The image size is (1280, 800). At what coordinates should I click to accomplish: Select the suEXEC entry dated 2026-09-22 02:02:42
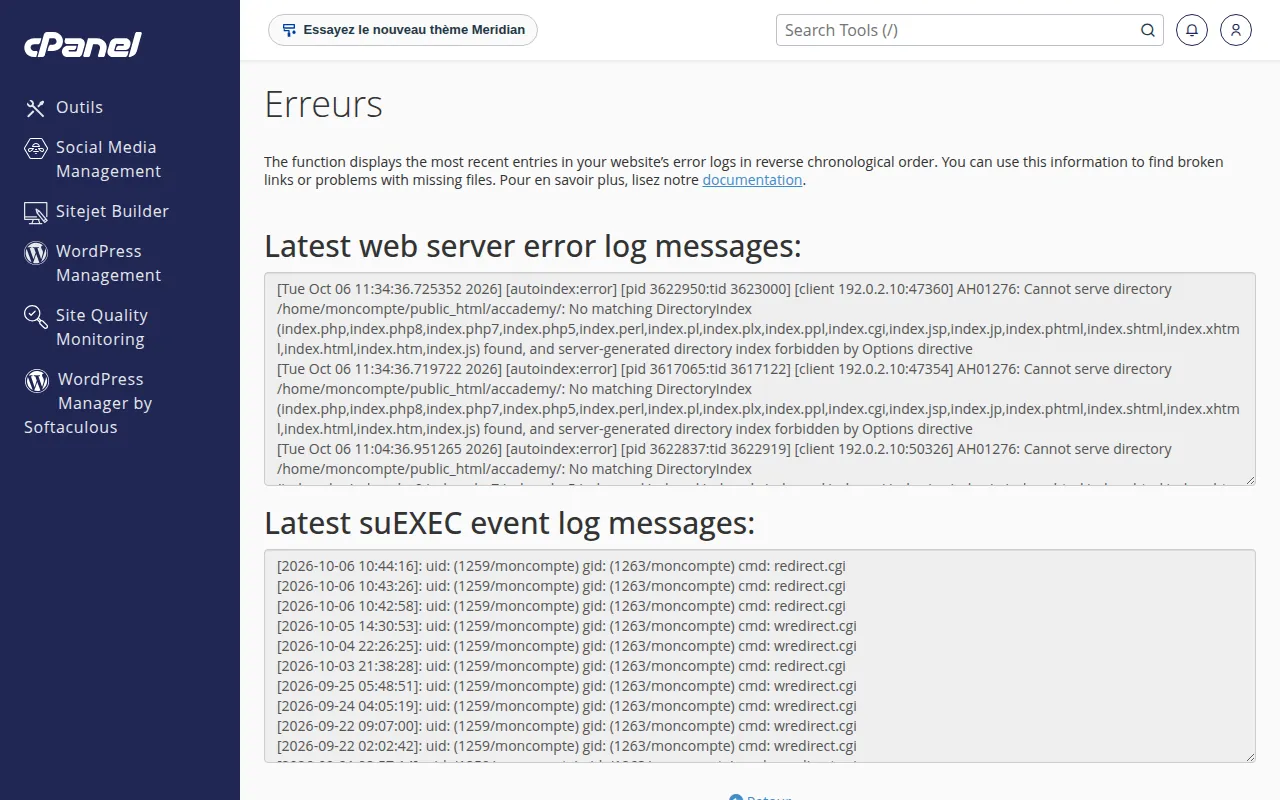click(x=567, y=746)
